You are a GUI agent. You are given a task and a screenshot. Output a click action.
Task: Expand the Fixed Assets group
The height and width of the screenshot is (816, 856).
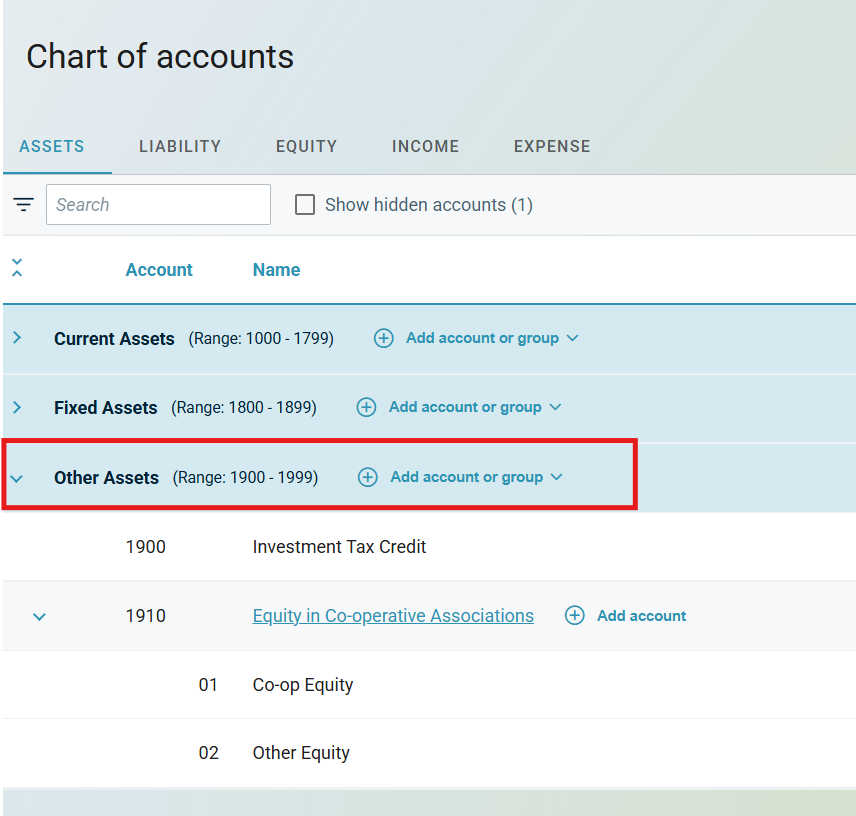(17, 407)
